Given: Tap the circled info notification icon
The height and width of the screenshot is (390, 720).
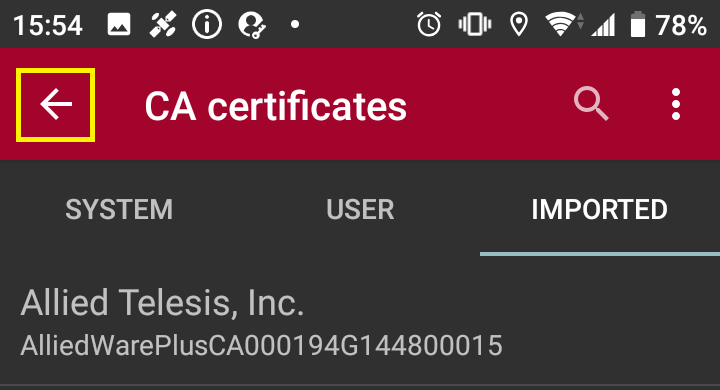Looking at the screenshot, I should (x=207, y=24).
